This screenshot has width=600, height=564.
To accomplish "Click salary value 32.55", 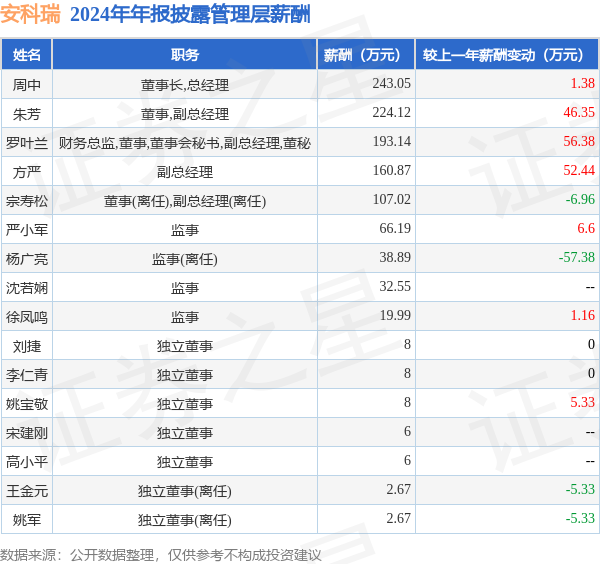I will tap(395, 286).
